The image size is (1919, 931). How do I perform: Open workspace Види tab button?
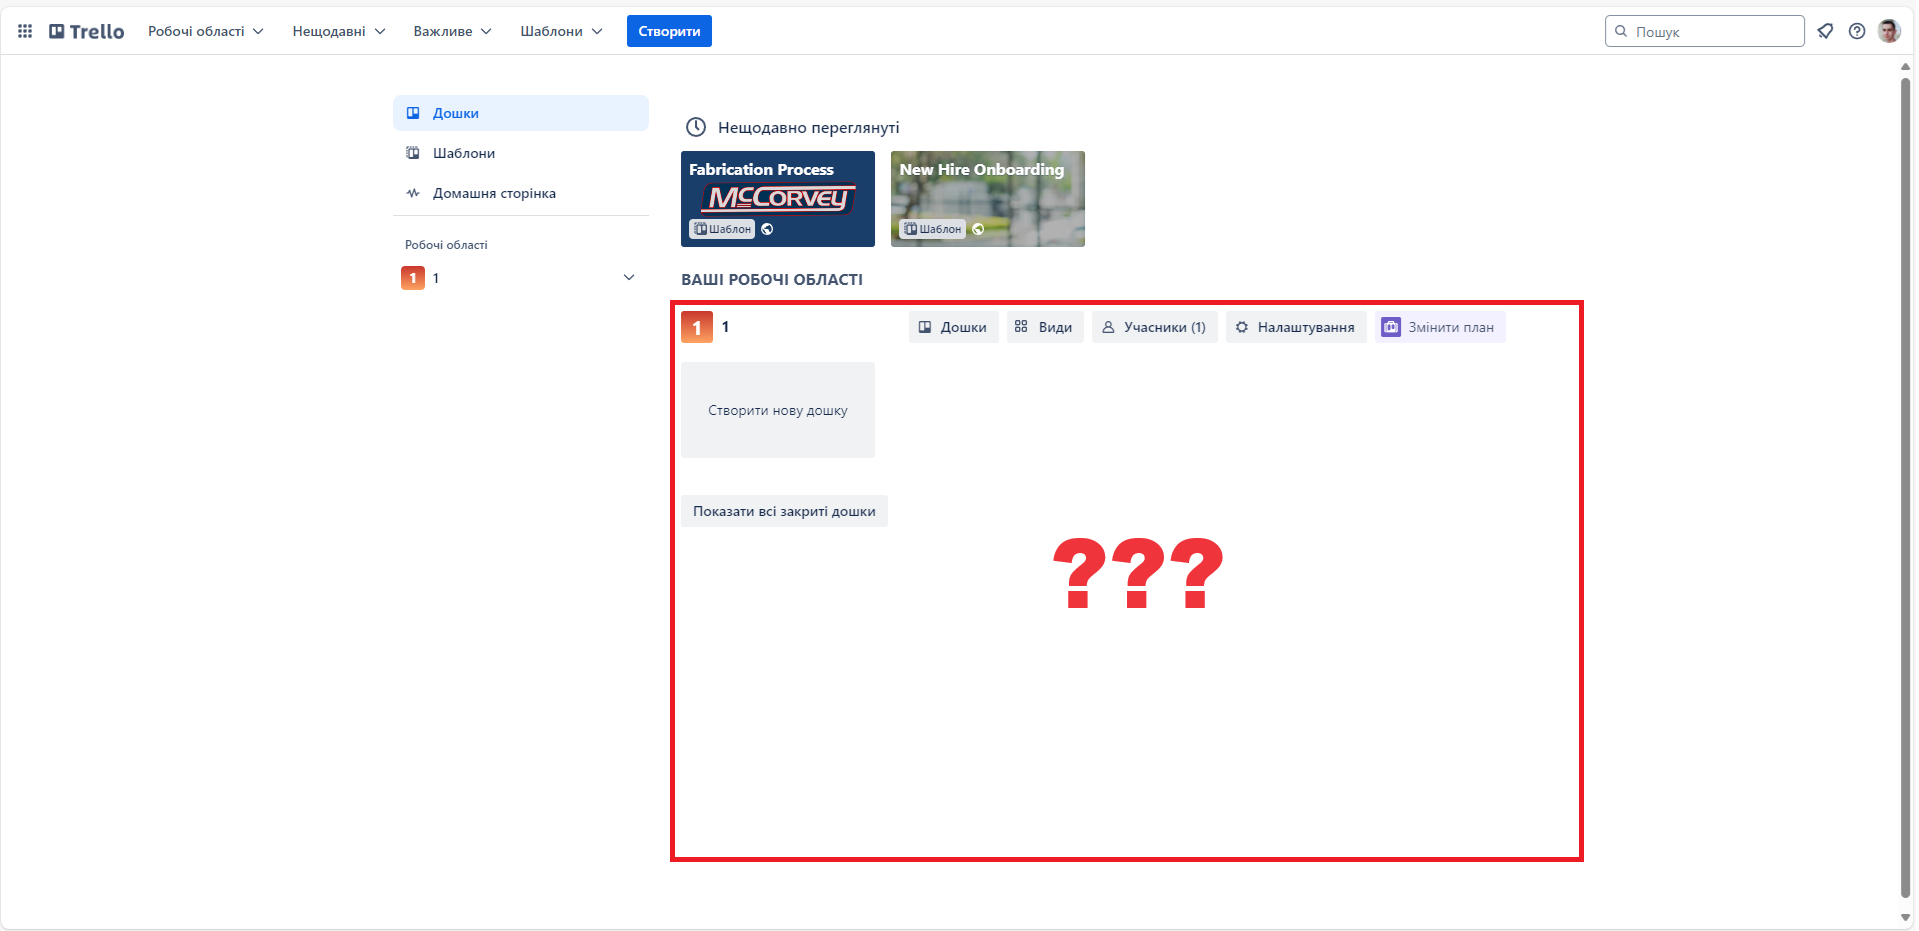[x=1045, y=327]
